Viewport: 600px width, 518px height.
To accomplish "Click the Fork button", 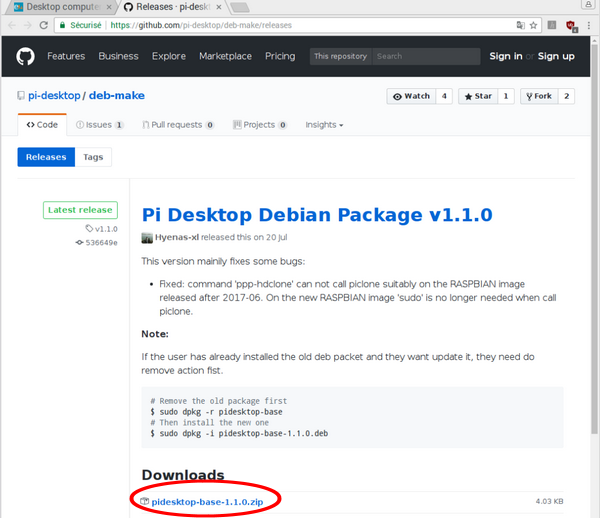I will (539, 96).
